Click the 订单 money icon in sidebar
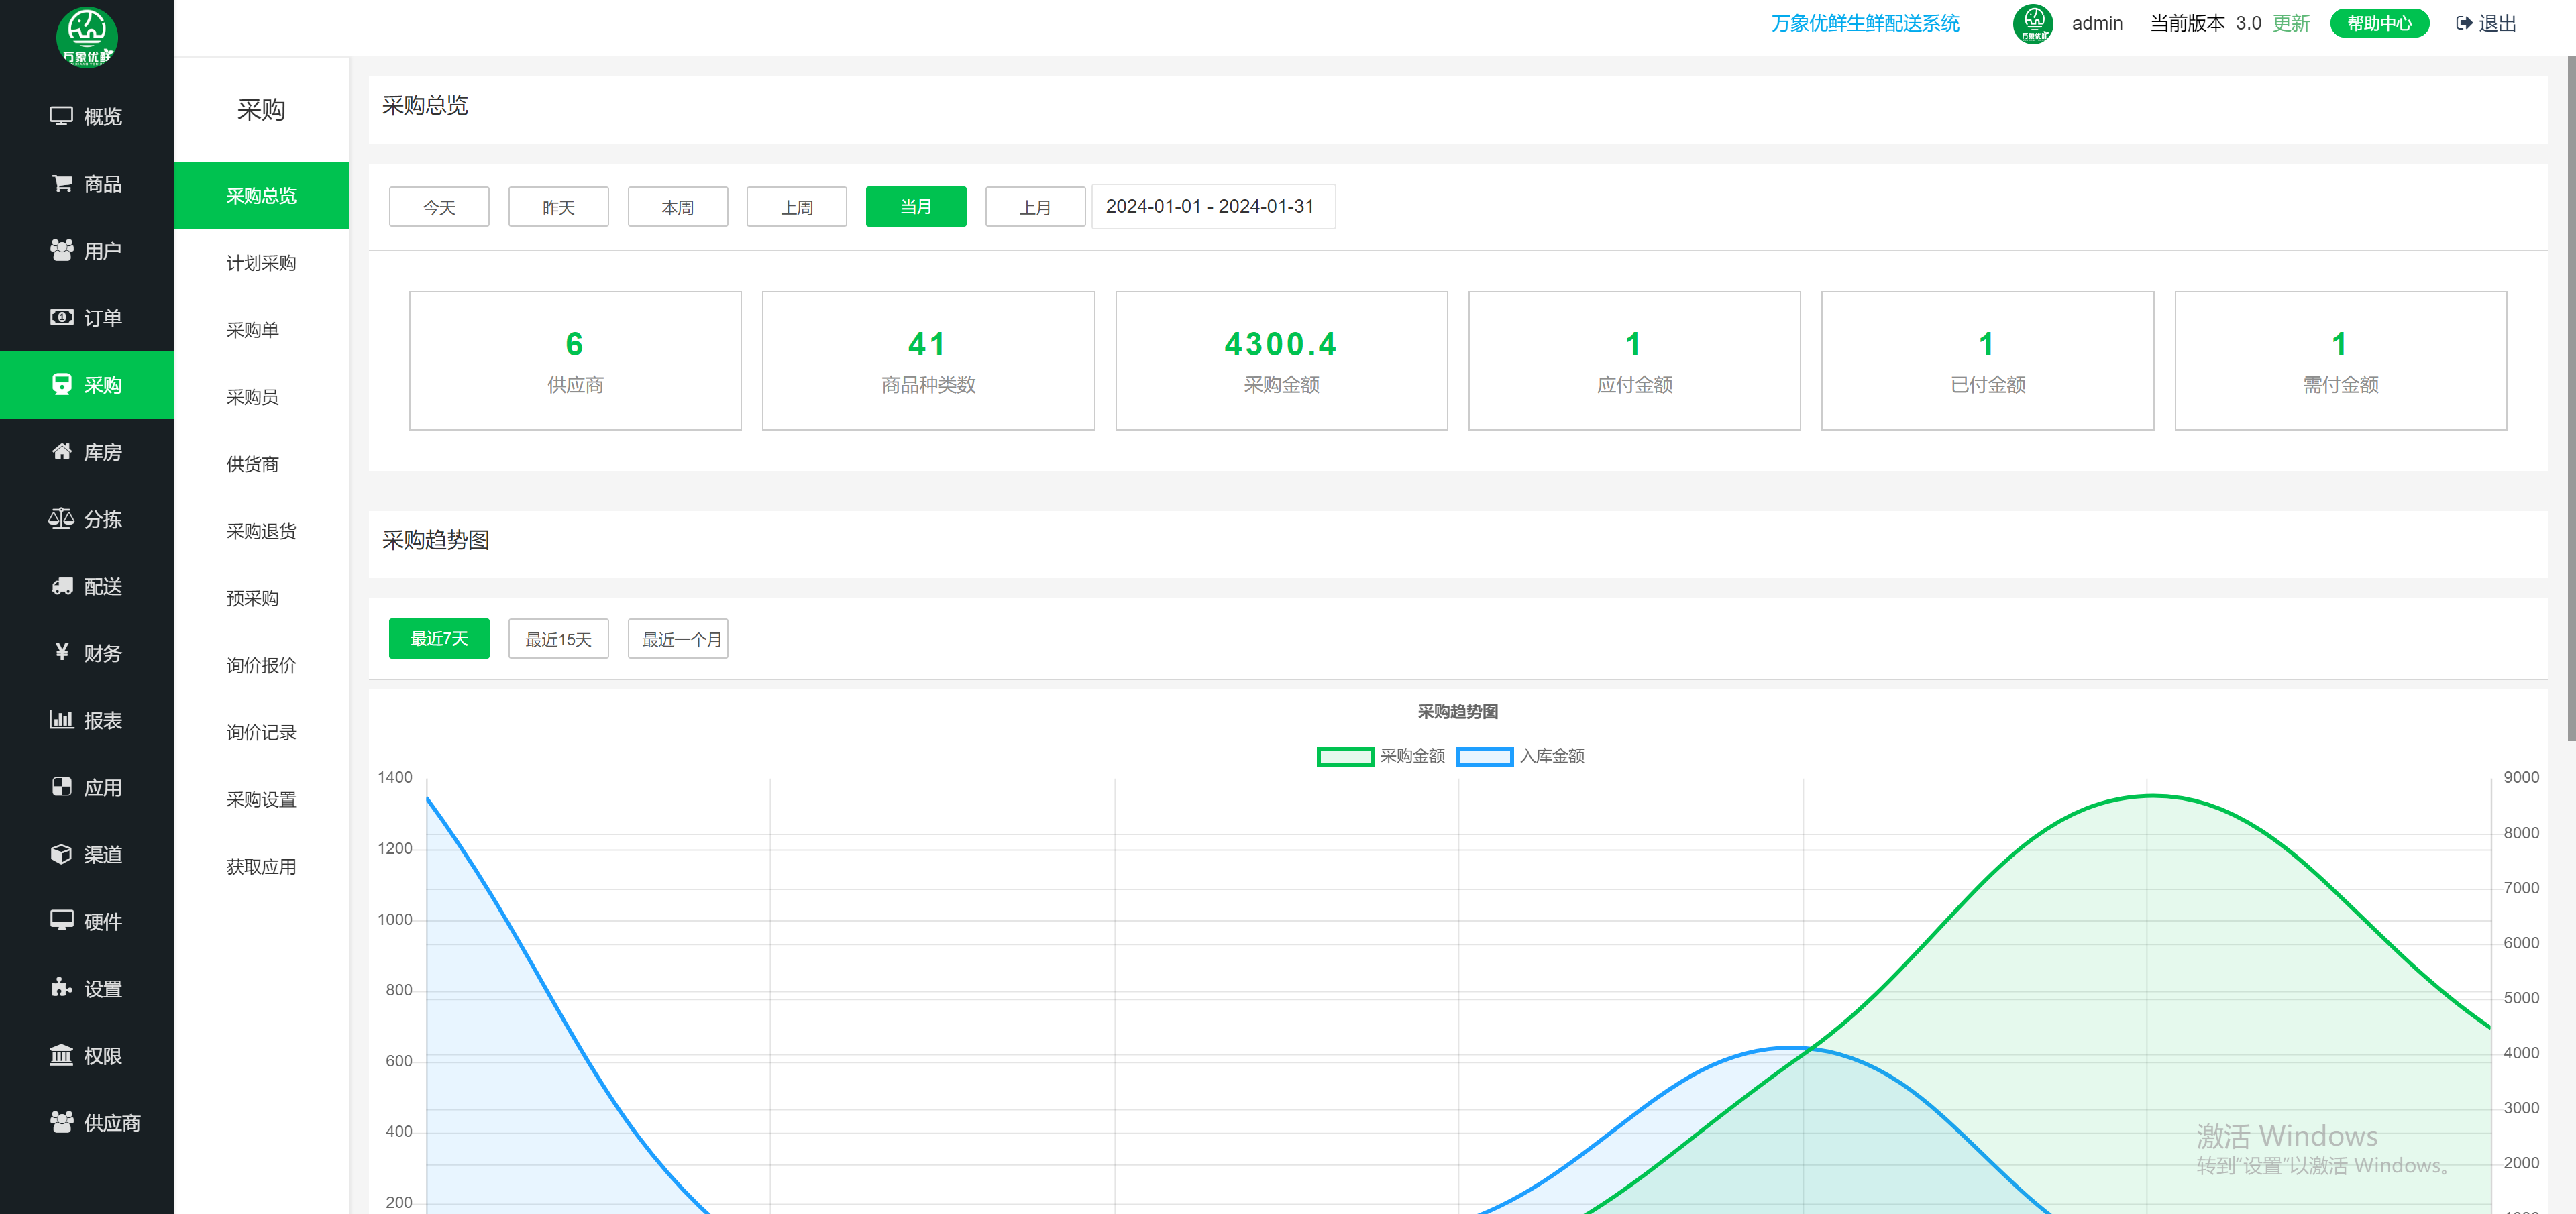2576x1214 pixels. pos(61,317)
